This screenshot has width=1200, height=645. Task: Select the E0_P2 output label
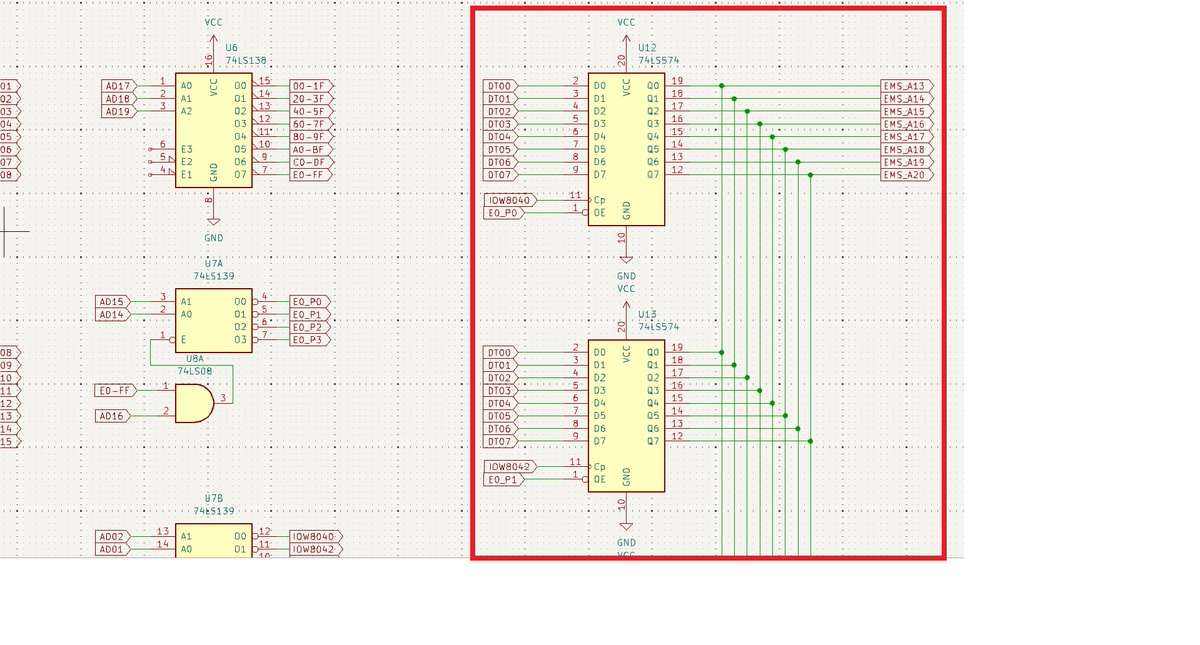pyautogui.click(x=309, y=327)
